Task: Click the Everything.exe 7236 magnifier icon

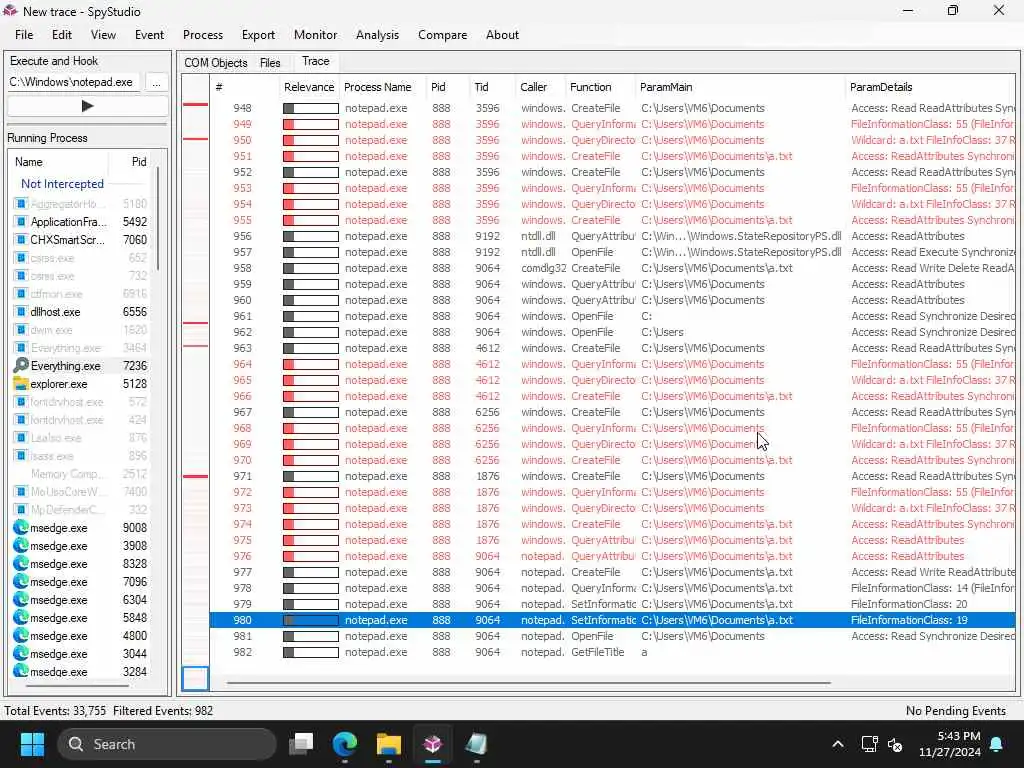Action: click(21, 366)
